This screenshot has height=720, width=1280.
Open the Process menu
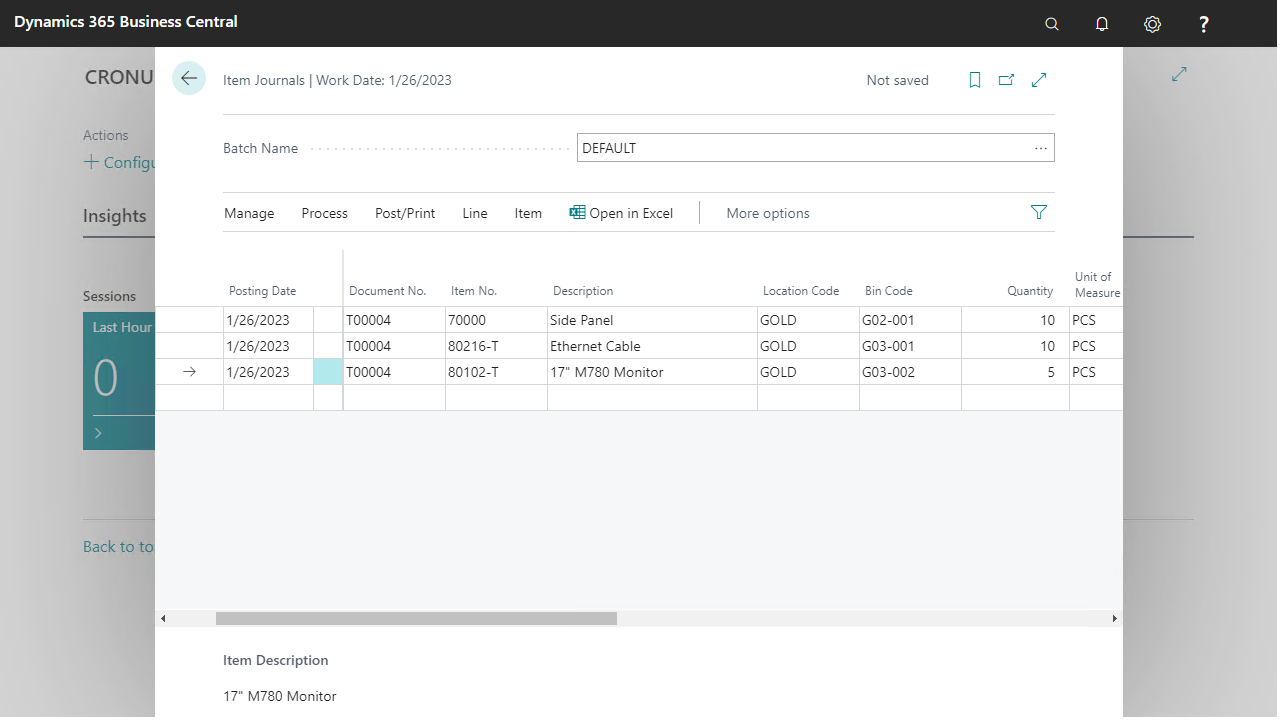325,213
